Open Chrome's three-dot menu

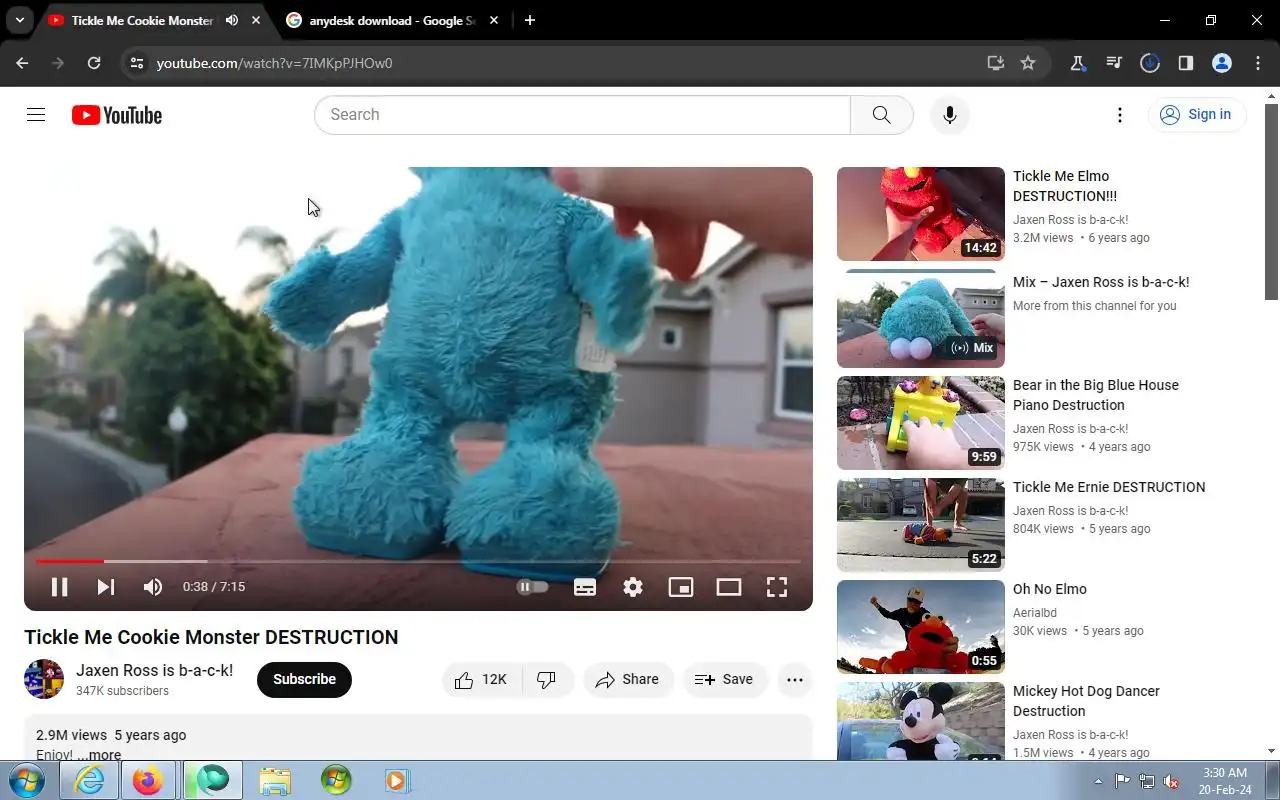coord(1258,63)
